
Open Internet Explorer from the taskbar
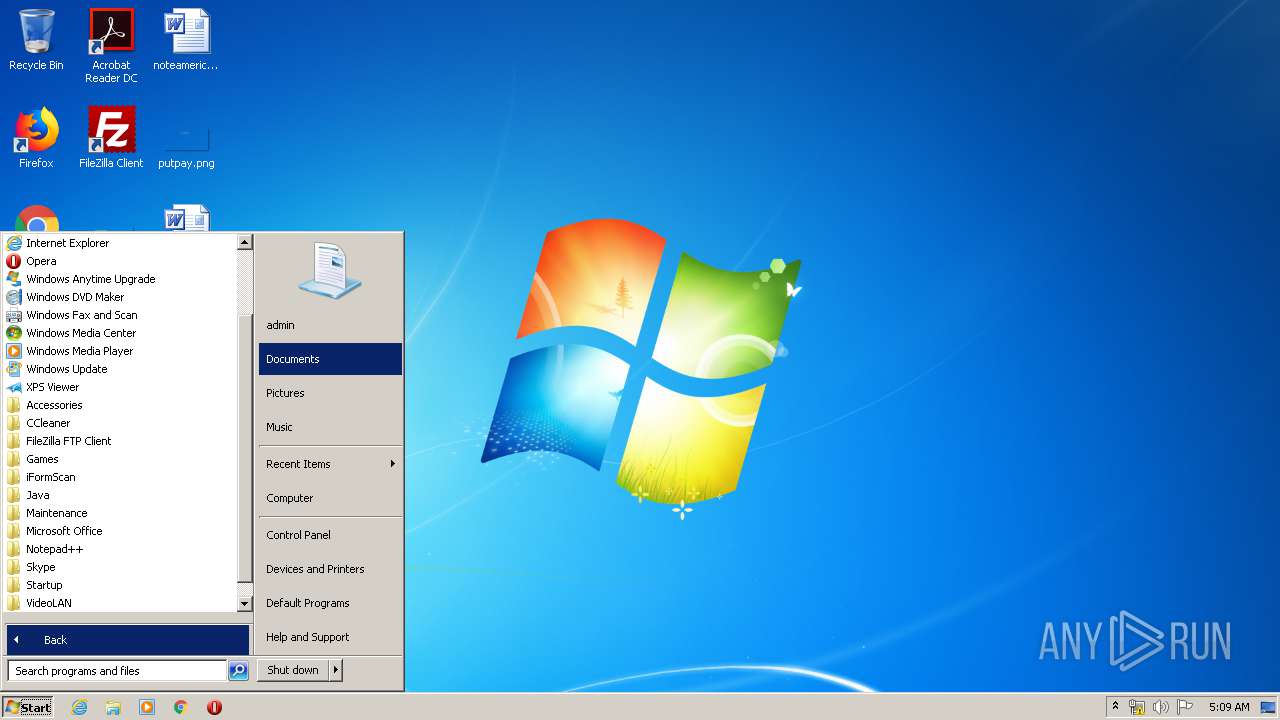point(80,707)
